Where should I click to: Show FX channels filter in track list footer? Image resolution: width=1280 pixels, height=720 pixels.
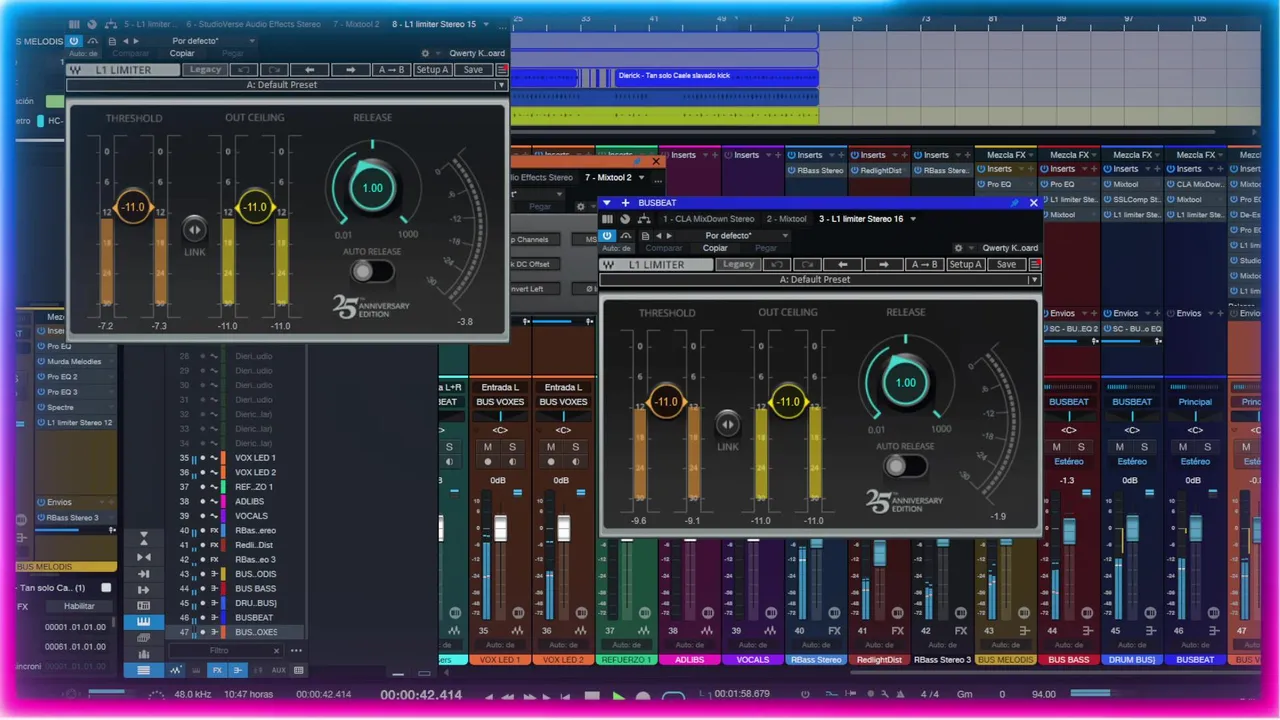(x=219, y=670)
